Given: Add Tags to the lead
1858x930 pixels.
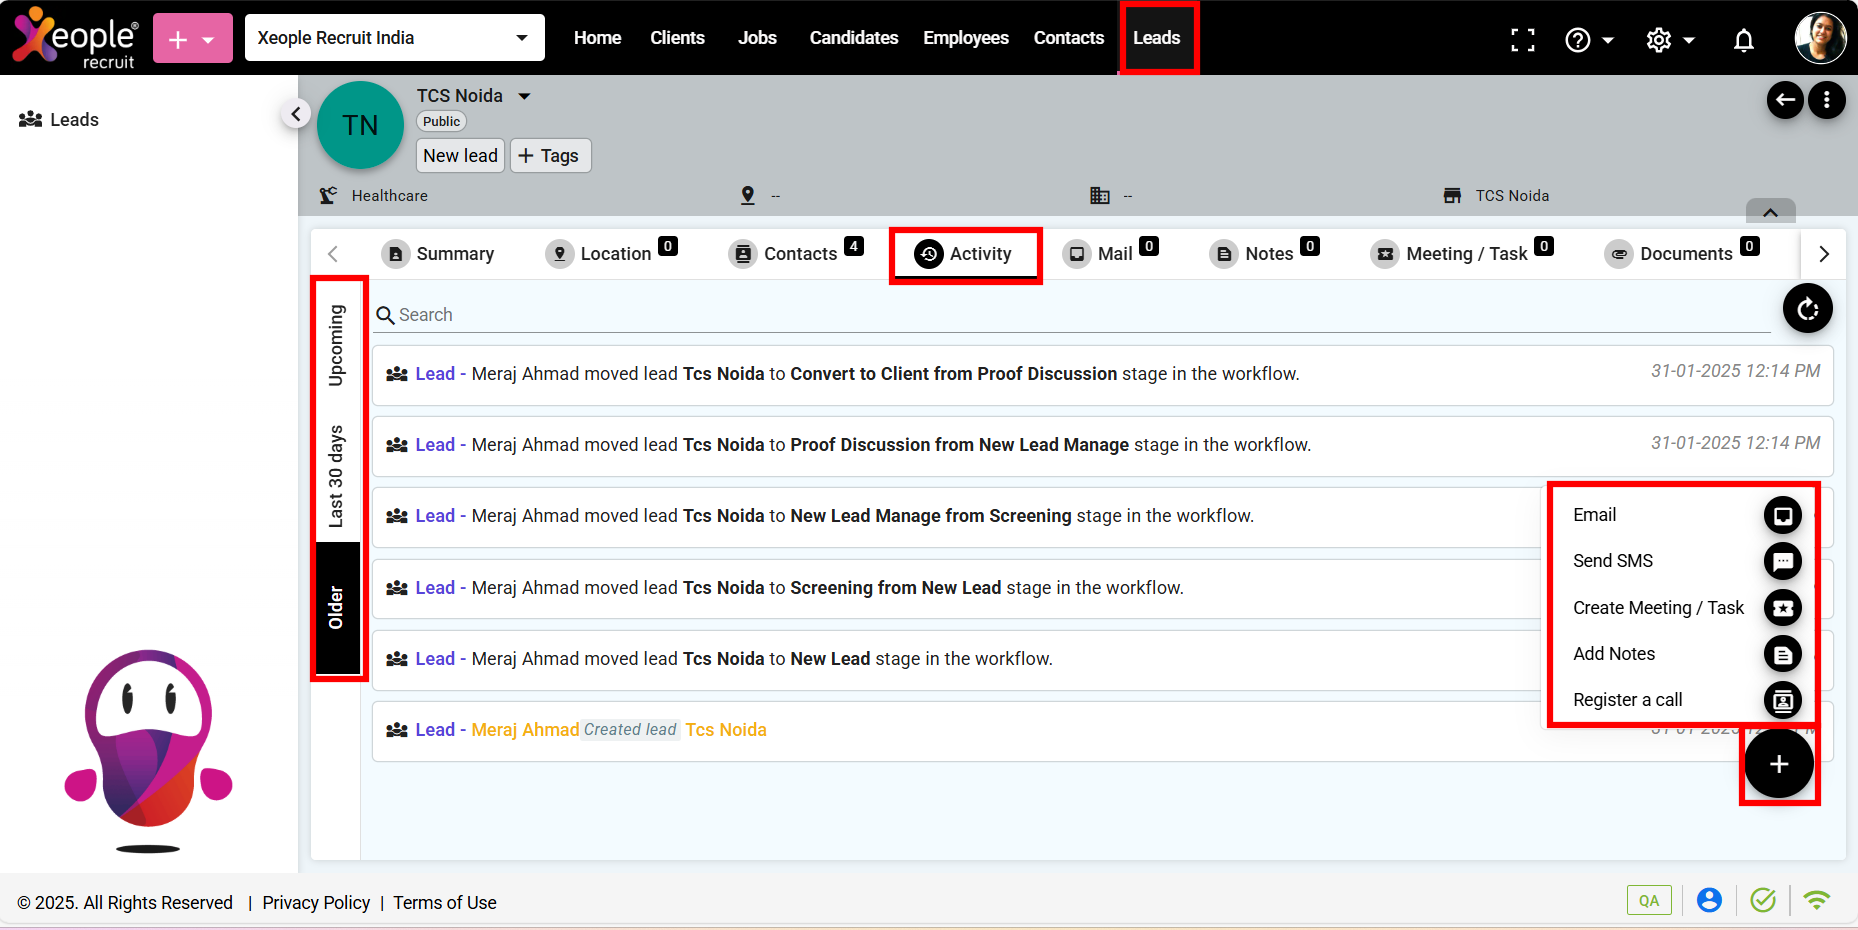Looking at the screenshot, I should click(x=550, y=155).
